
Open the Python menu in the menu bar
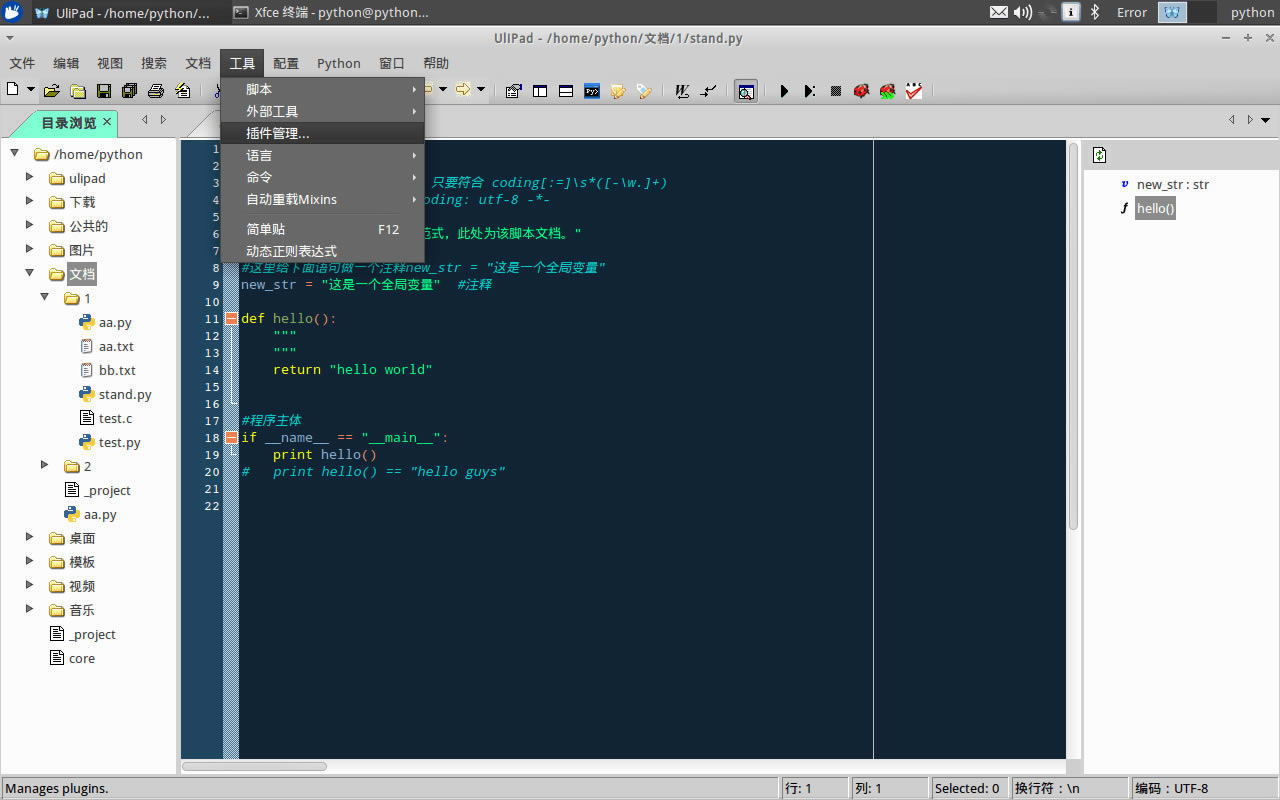pos(338,63)
